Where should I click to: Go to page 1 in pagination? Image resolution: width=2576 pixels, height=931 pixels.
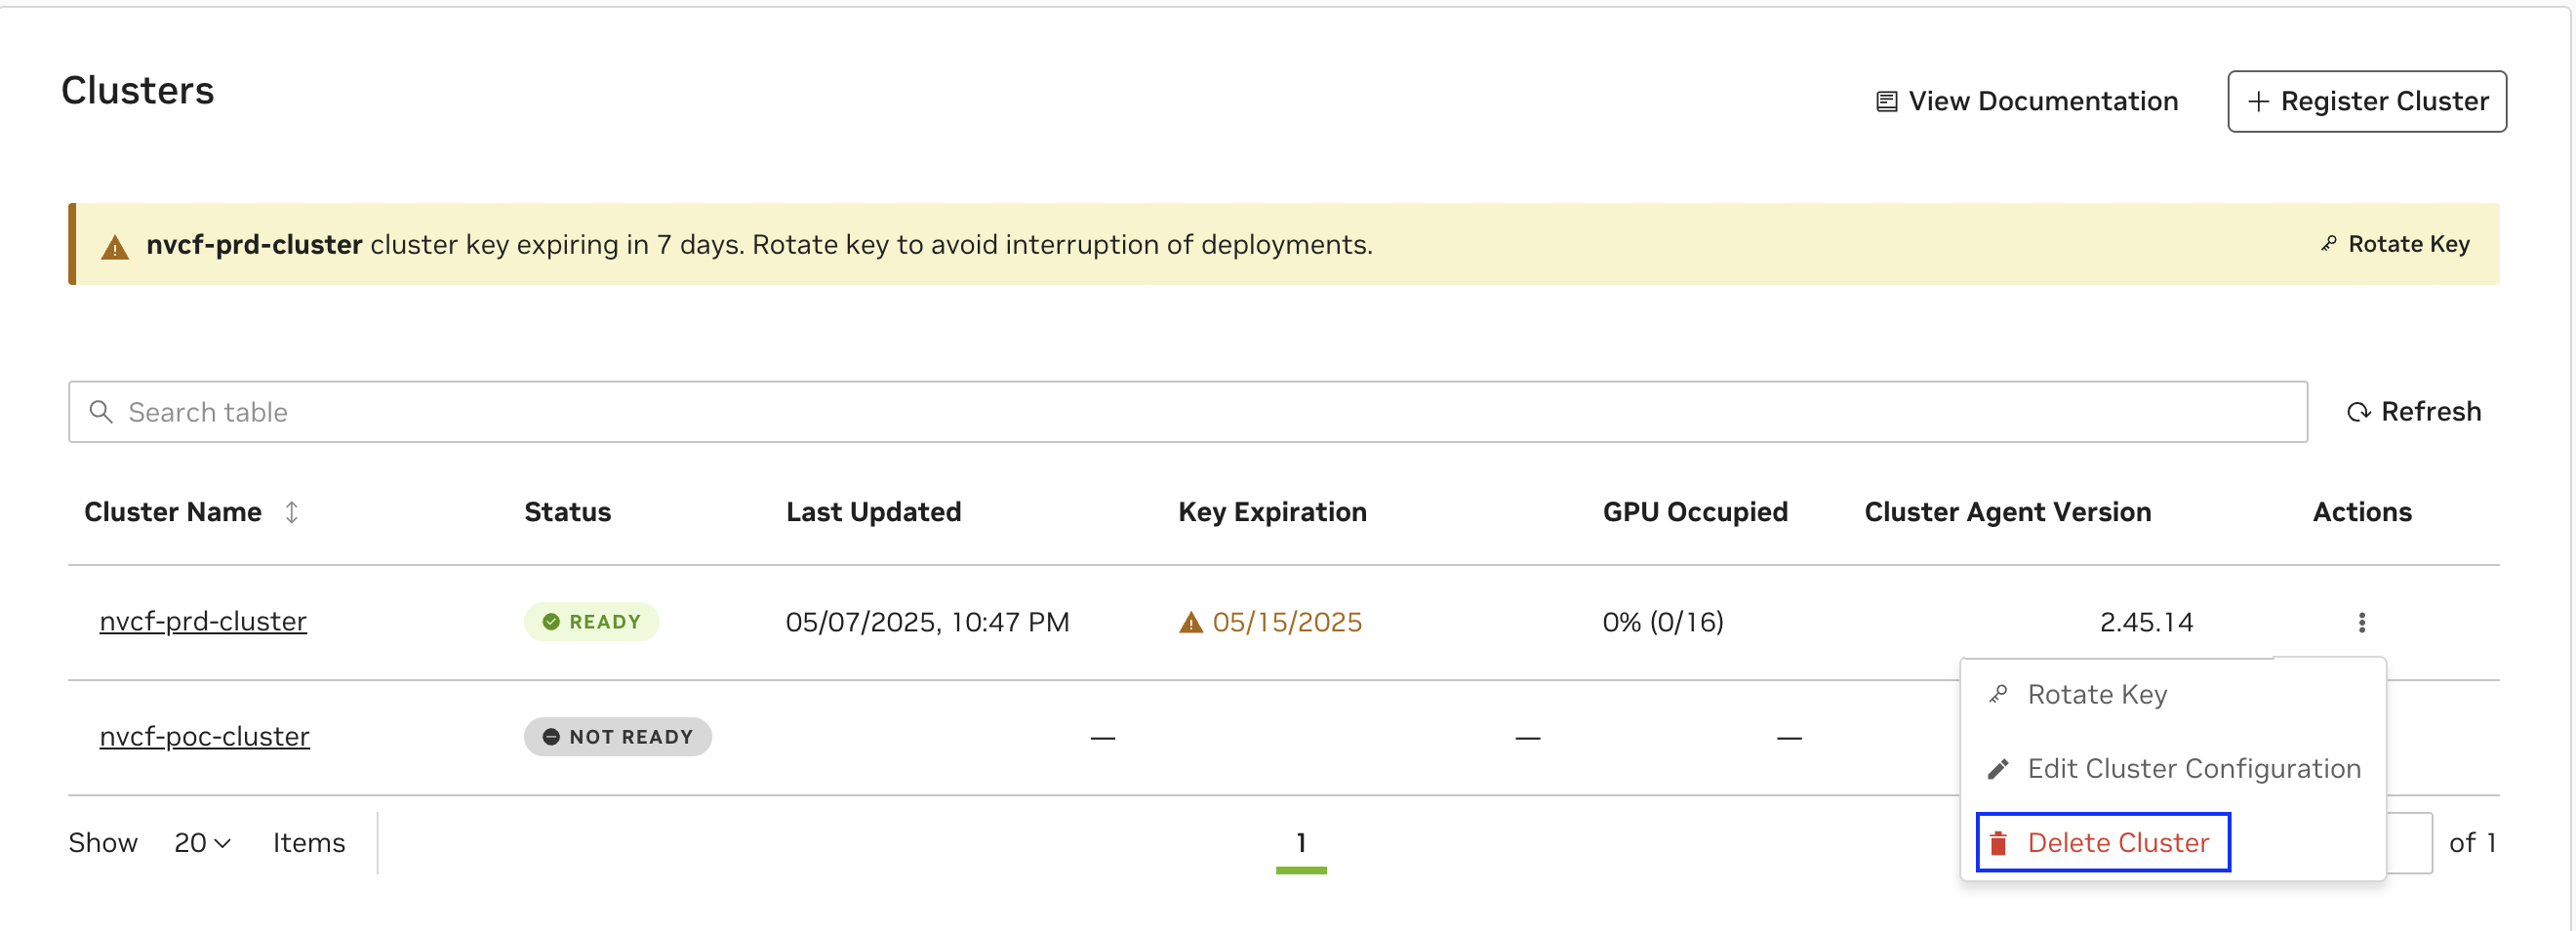pyautogui.click(x=1300, y=843)
